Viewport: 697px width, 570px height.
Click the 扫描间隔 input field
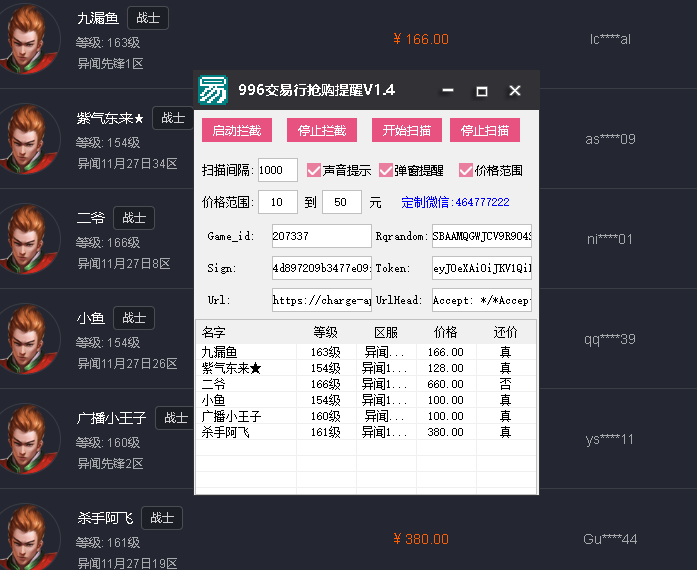coord(277,170)
